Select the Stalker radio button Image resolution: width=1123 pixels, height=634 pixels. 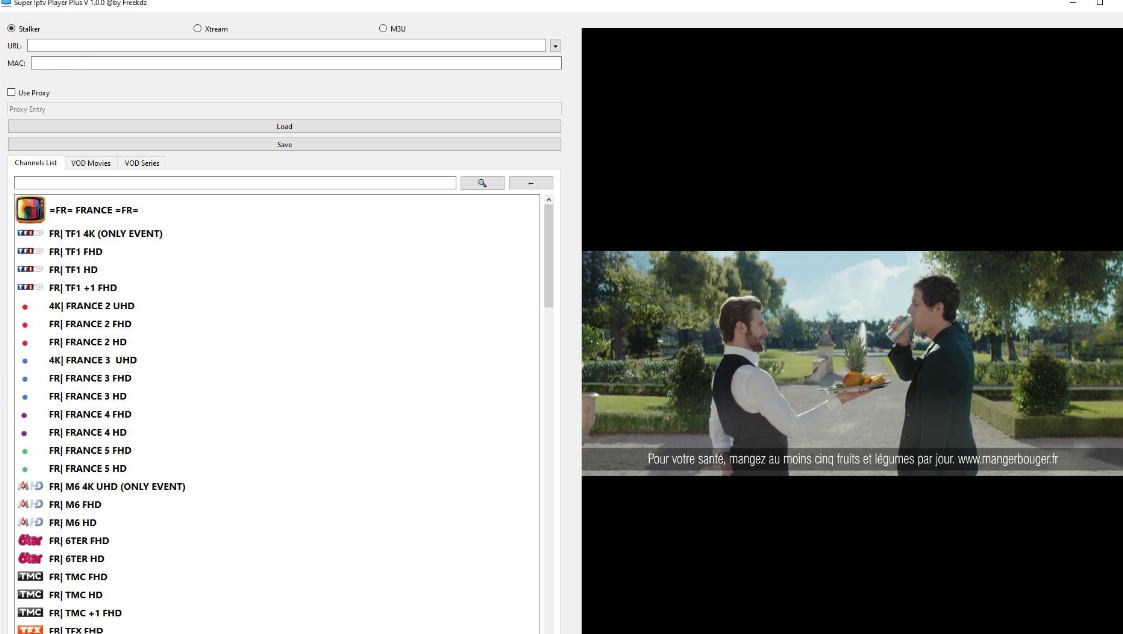click(x=12, y=29)
